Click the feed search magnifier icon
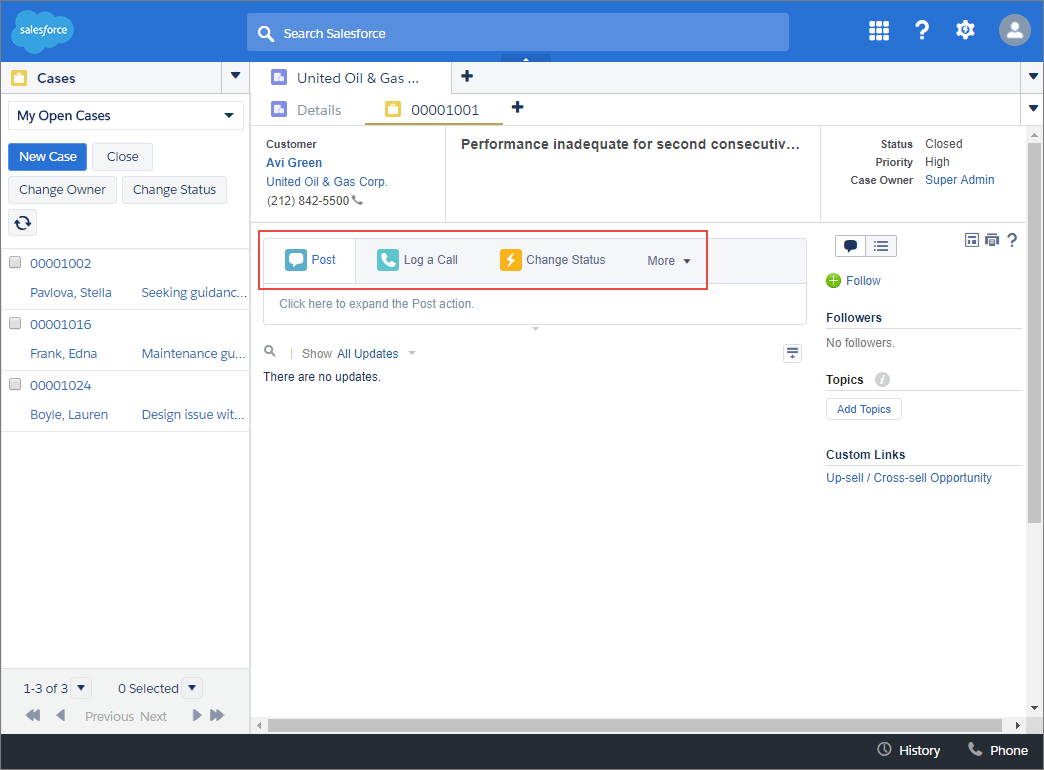This screenshot has height=770, width=1044. click(x=270, y=351)
